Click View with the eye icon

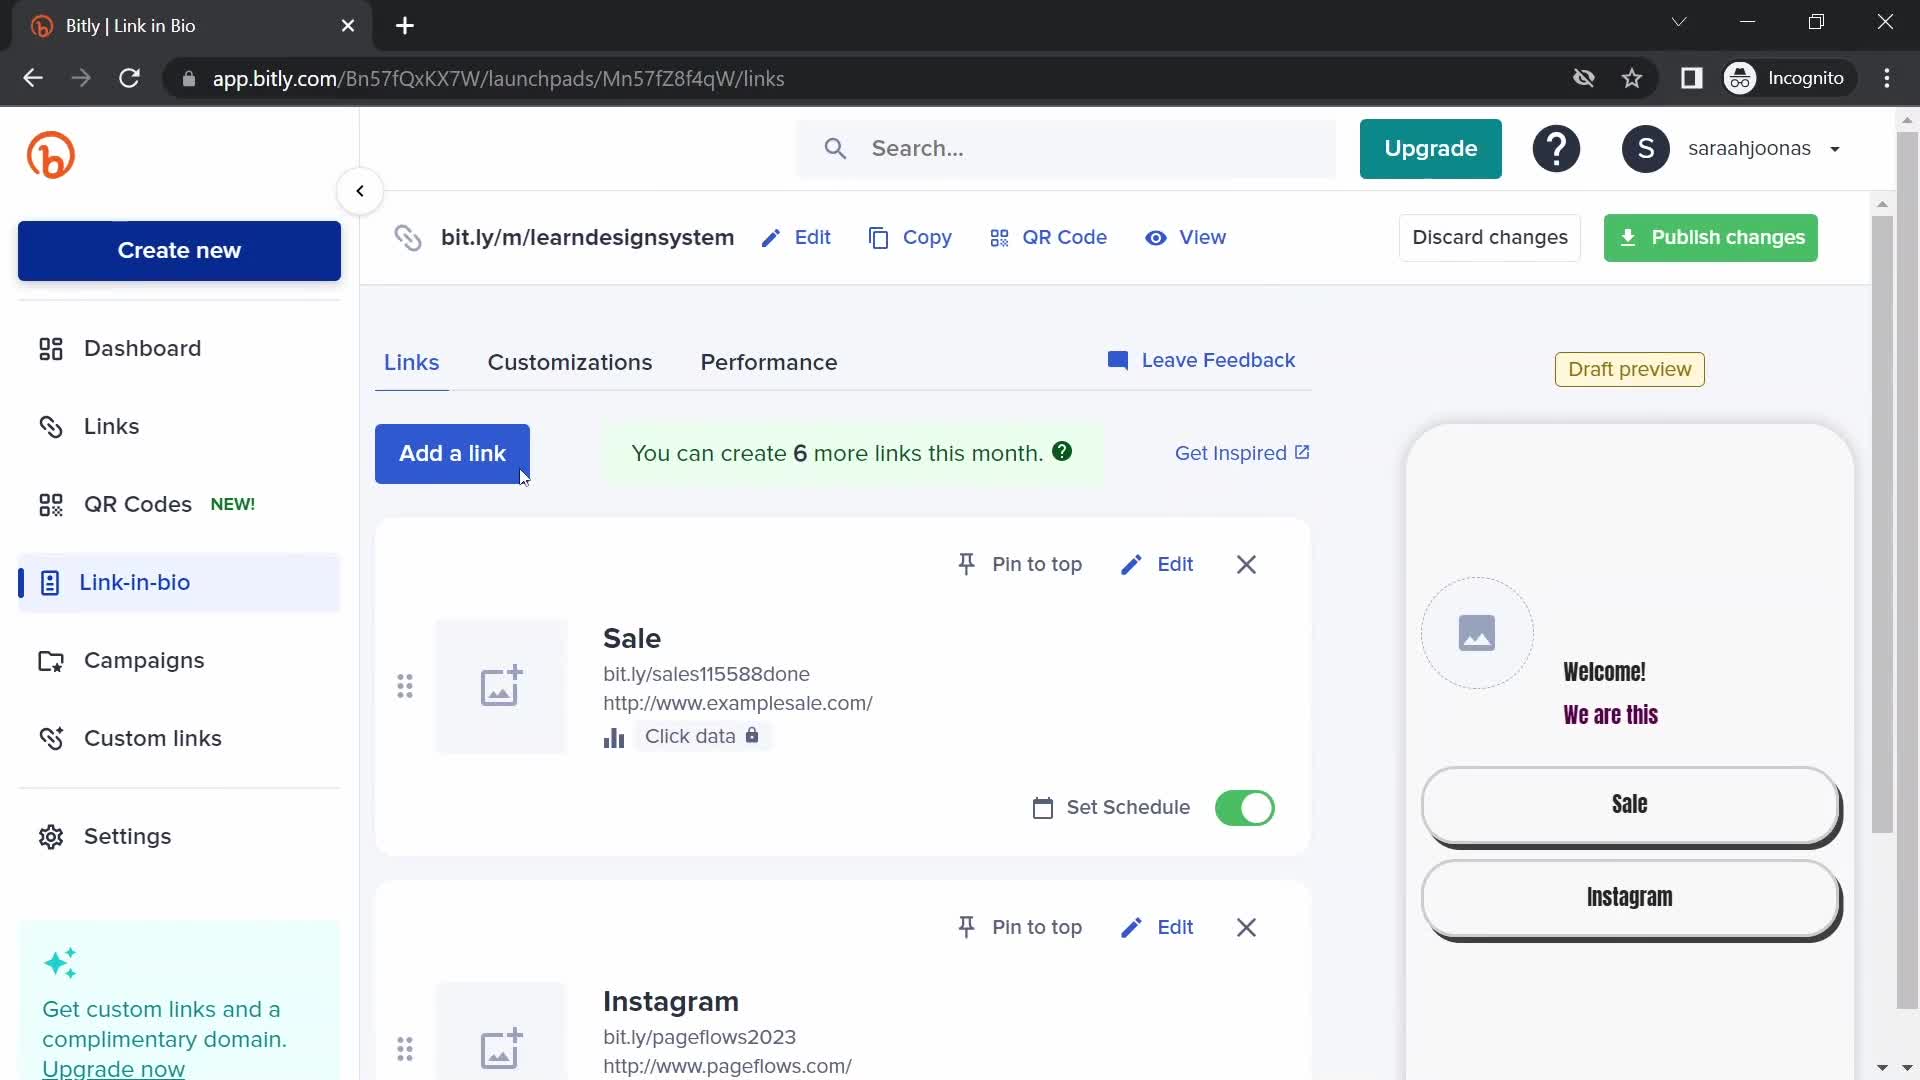coord(1185,238)
